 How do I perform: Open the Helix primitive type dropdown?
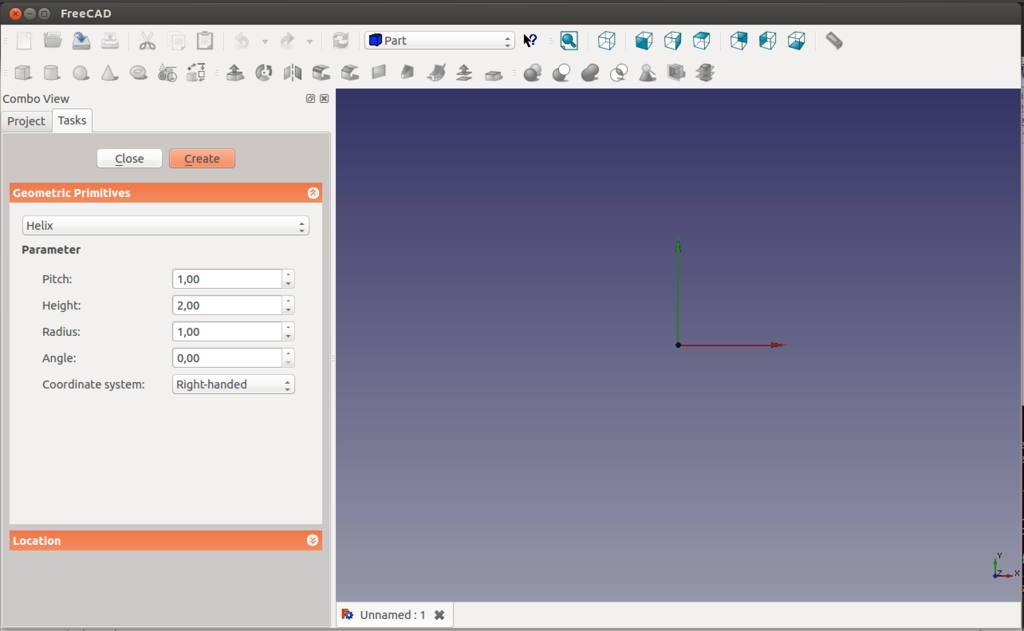(x=165, y=226)
